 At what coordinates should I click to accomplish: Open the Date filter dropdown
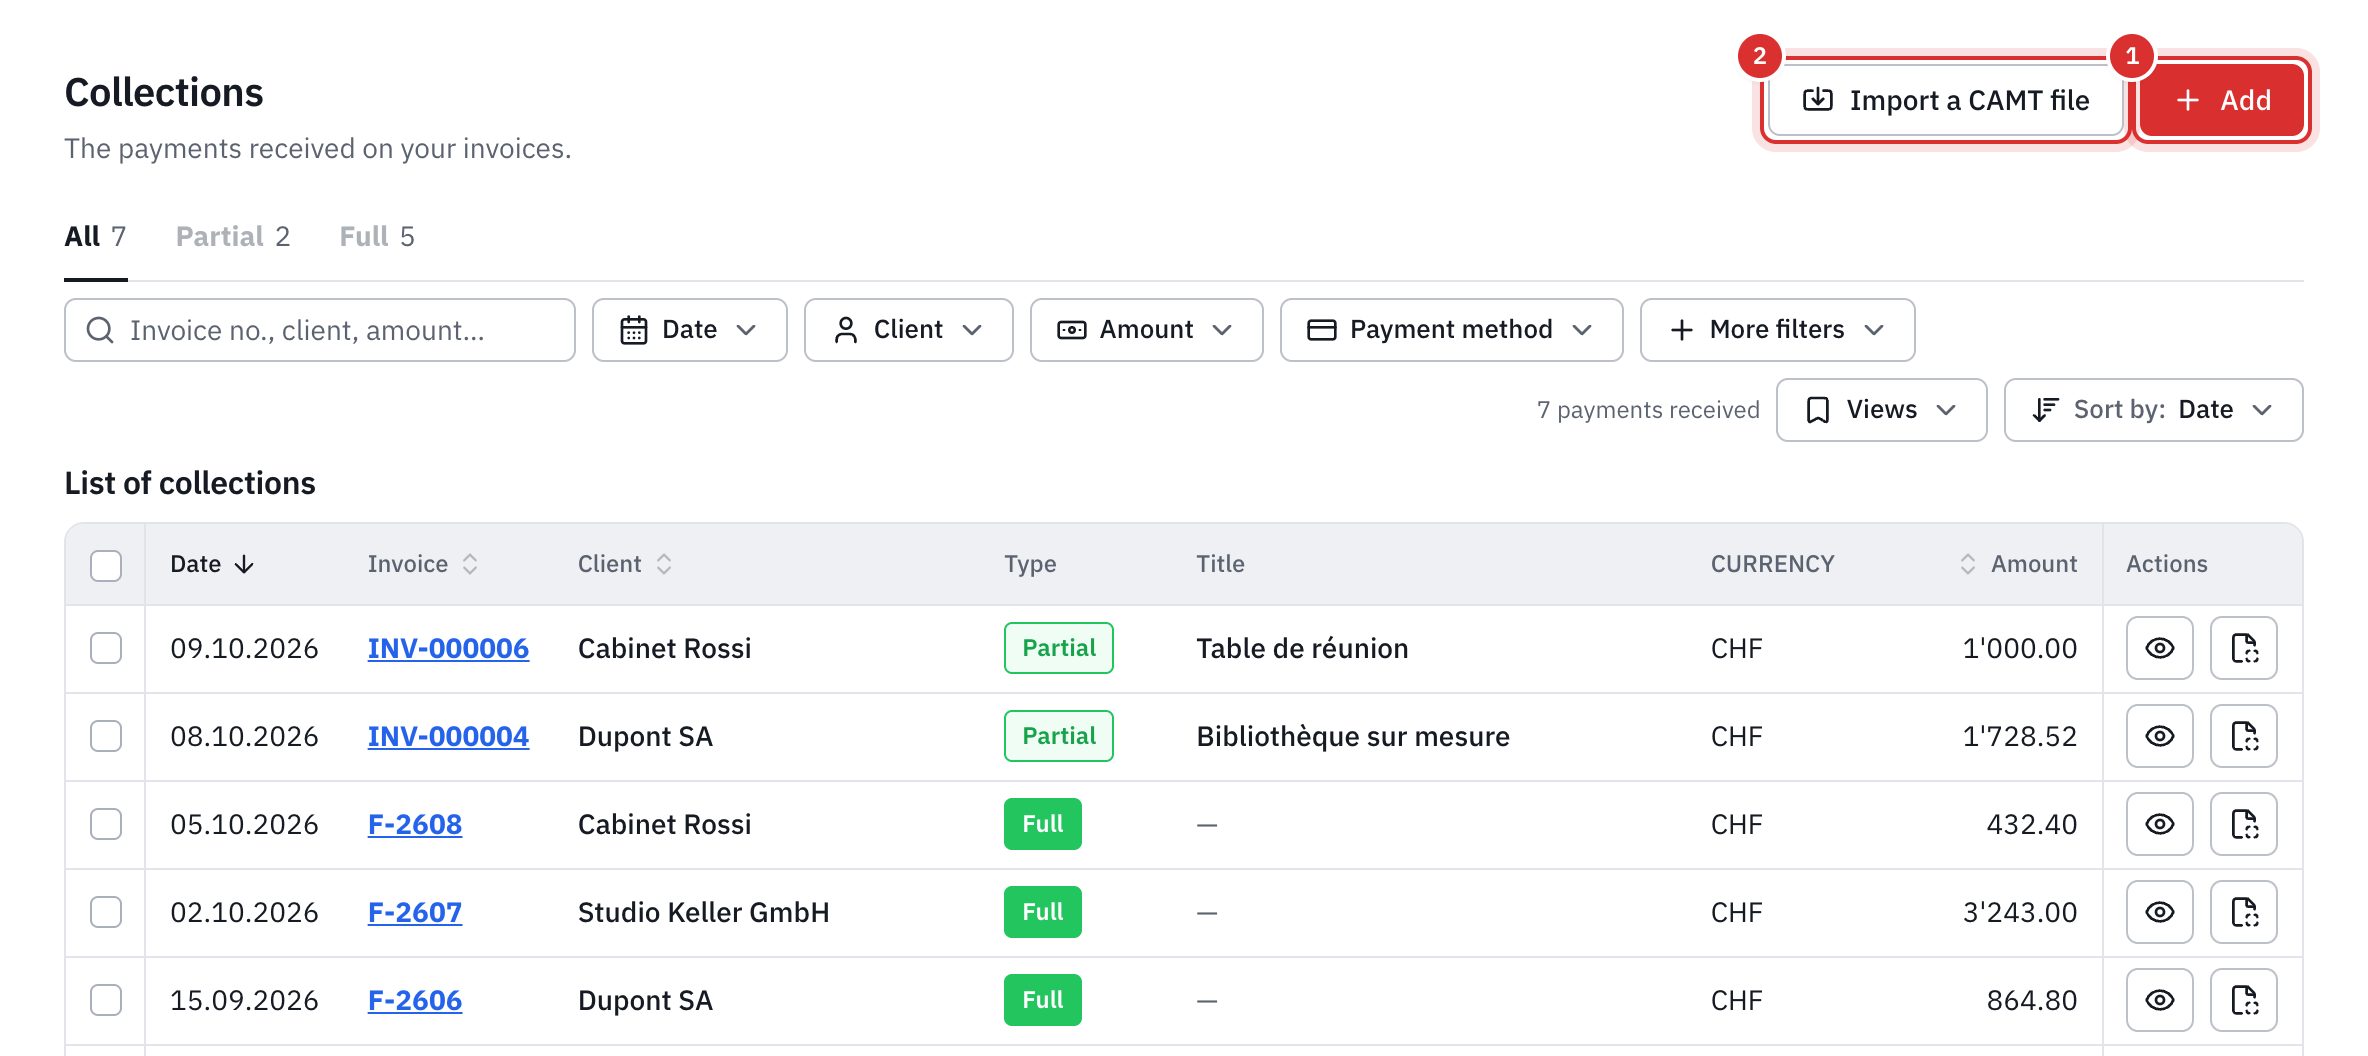click(x=690, y=330)
